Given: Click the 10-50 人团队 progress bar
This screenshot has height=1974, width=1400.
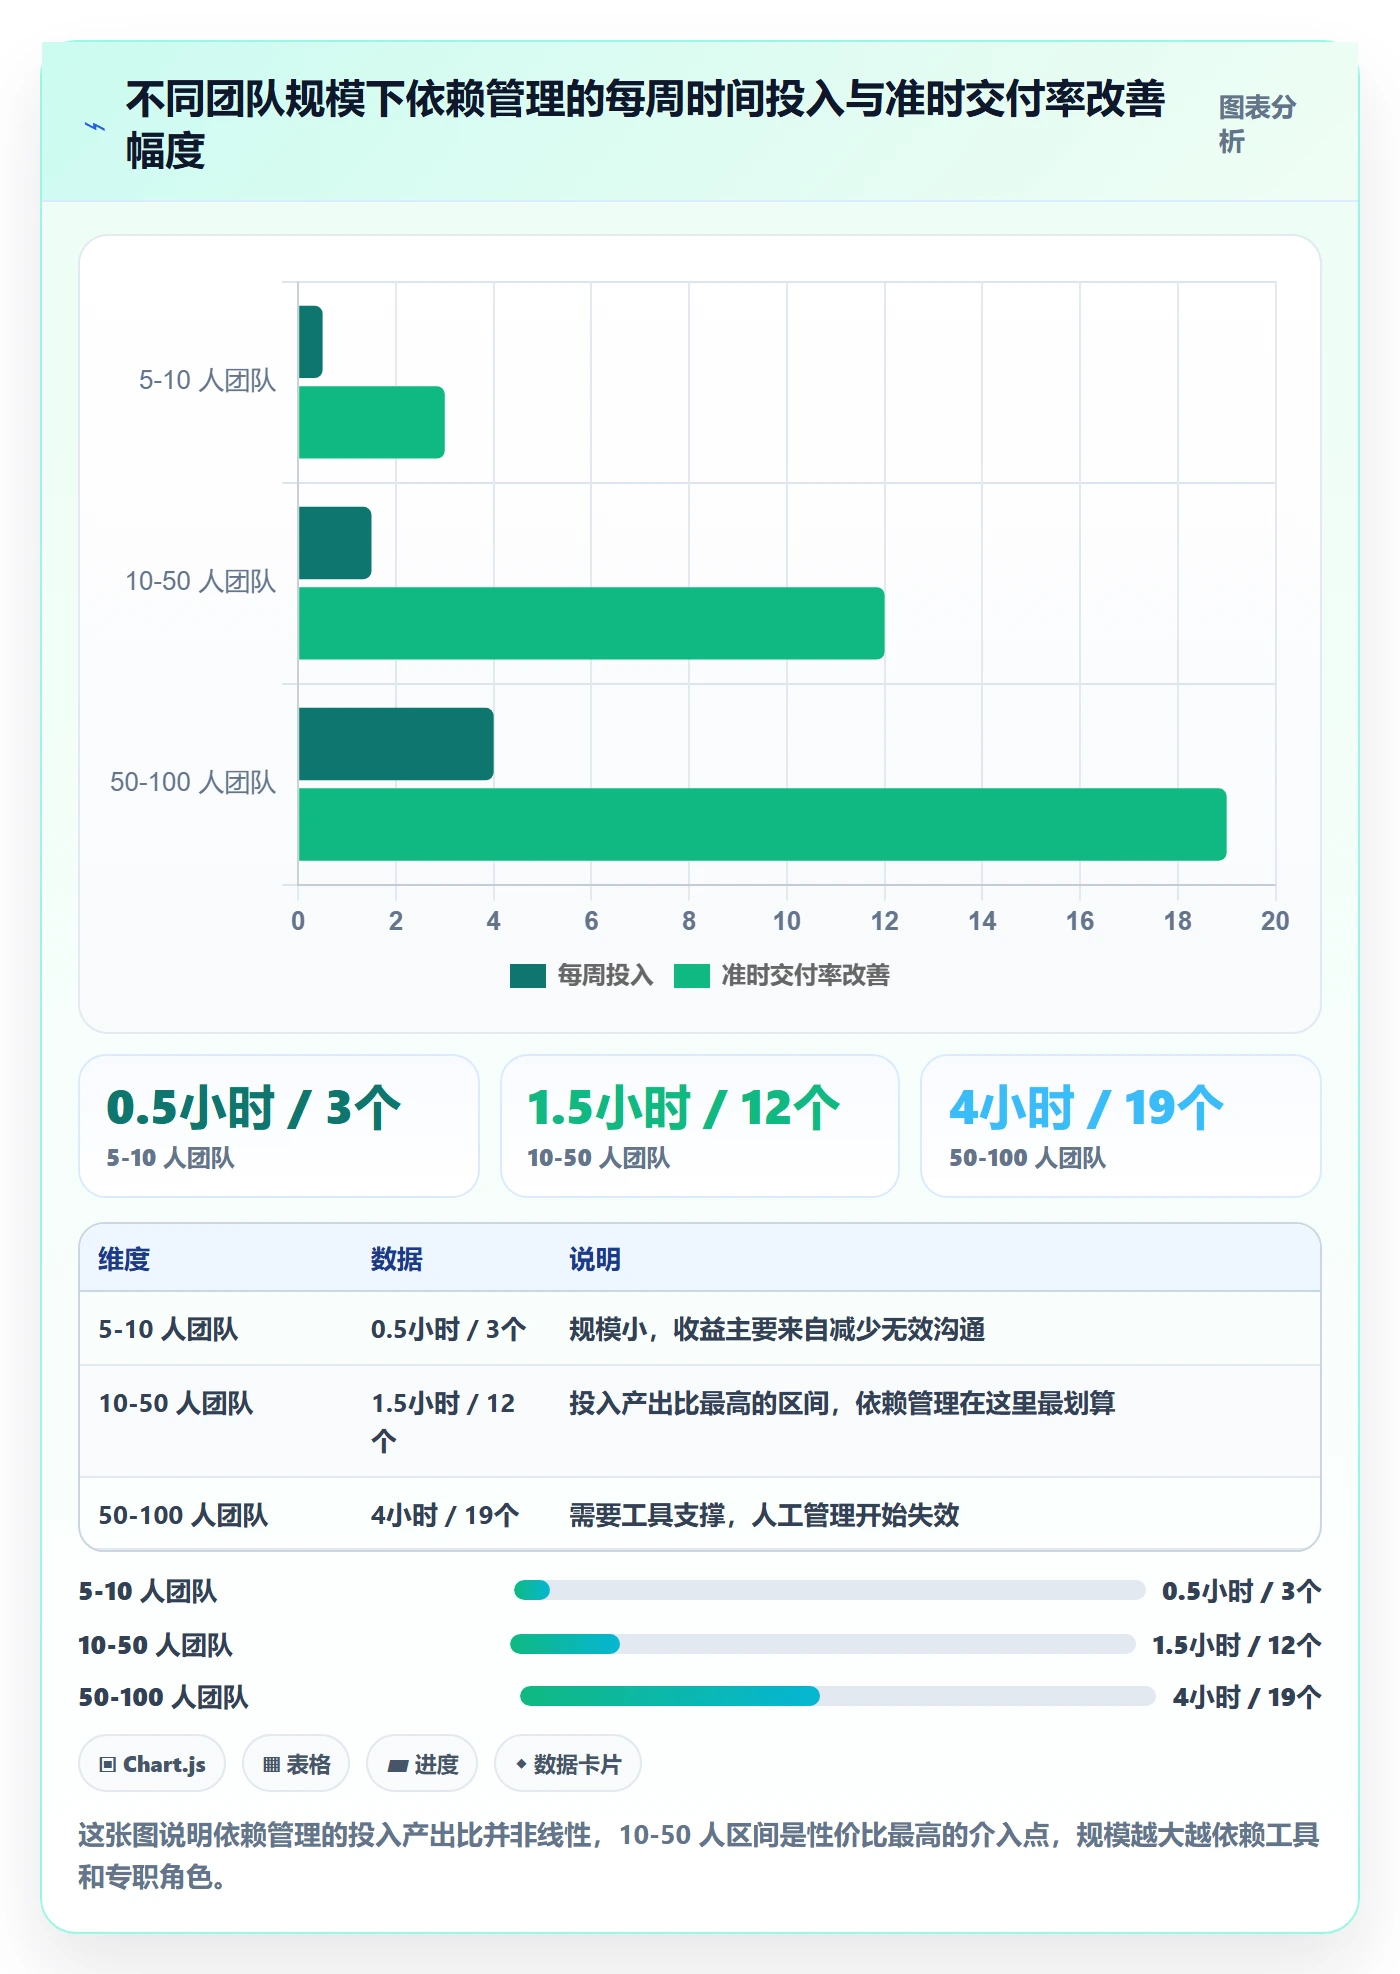Looking at the screenshot, I should [x=823, y=1644].
